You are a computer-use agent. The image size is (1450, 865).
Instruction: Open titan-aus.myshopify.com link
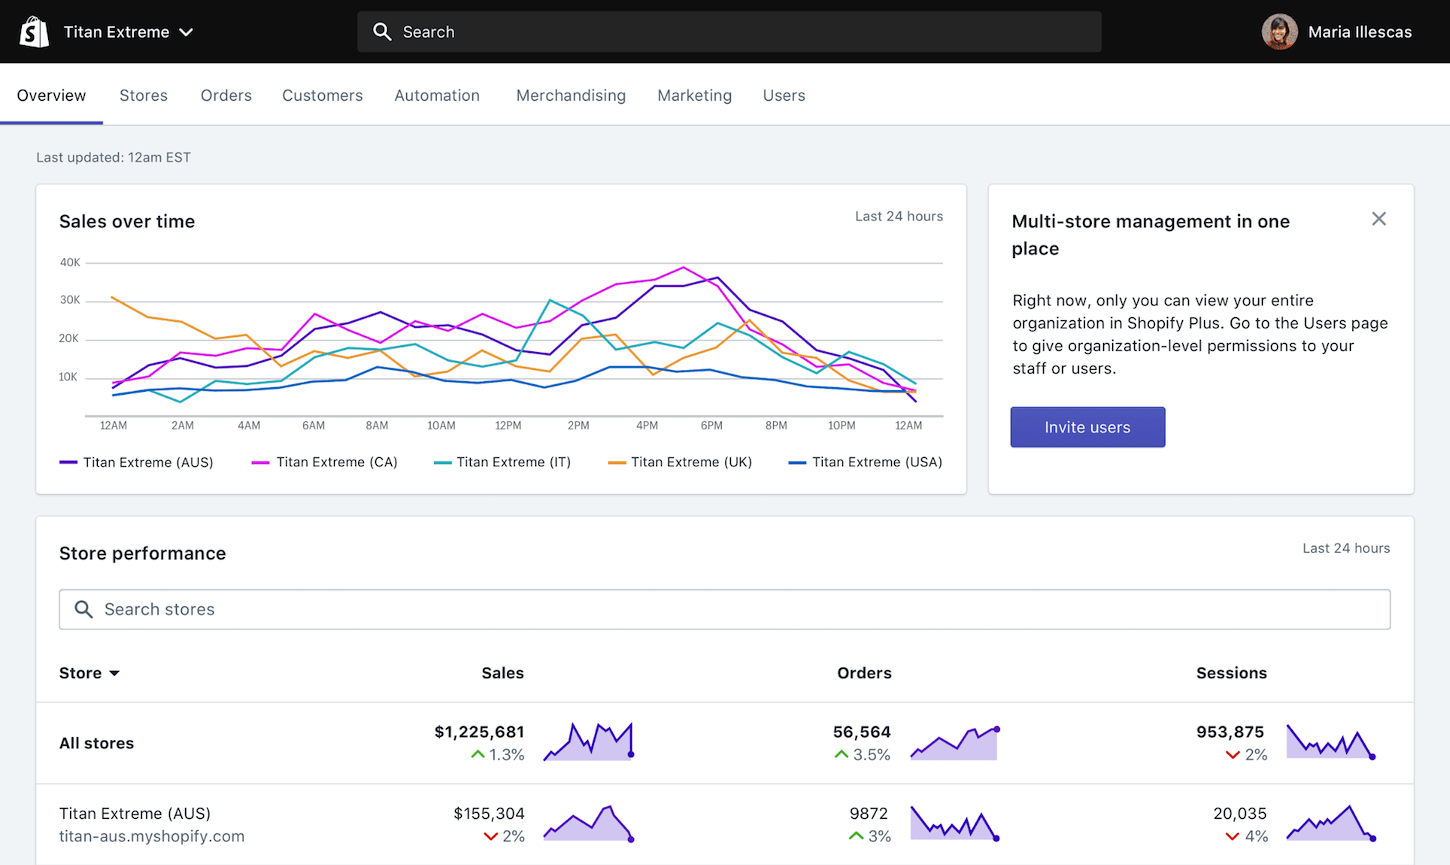(152, 836)
